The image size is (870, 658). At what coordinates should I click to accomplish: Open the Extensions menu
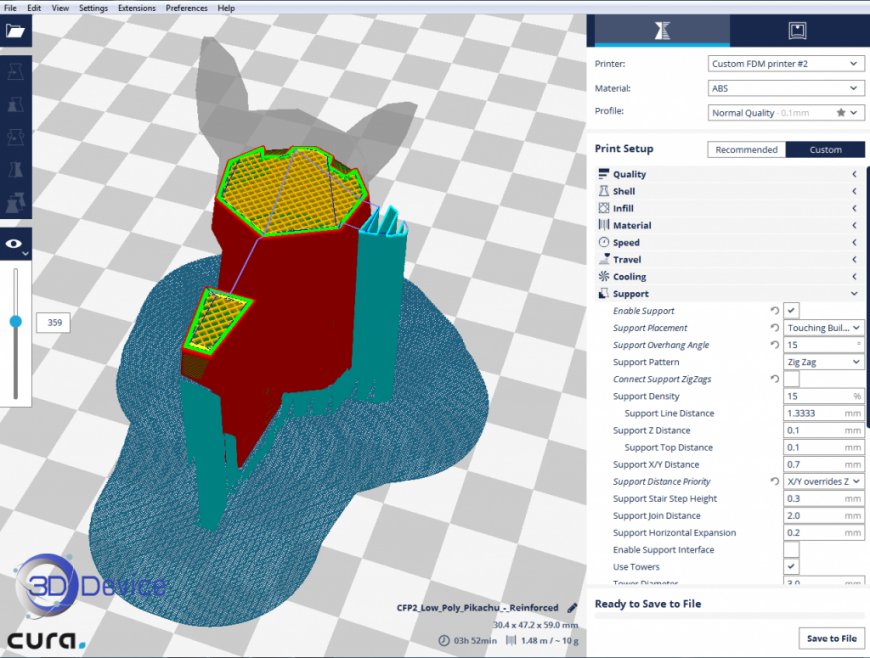coord(136,8)
